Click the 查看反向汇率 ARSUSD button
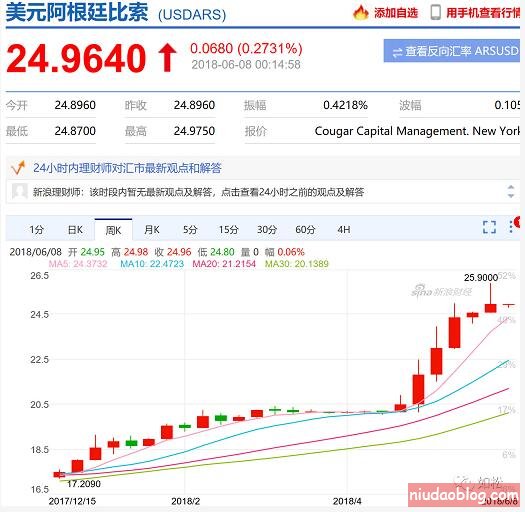The height and width of the screenshot is (512, 525). click(452, 51)
